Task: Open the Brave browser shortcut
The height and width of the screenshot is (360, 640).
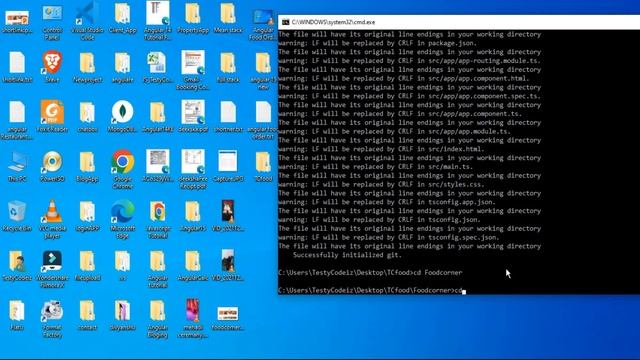Action: point(52,67)
